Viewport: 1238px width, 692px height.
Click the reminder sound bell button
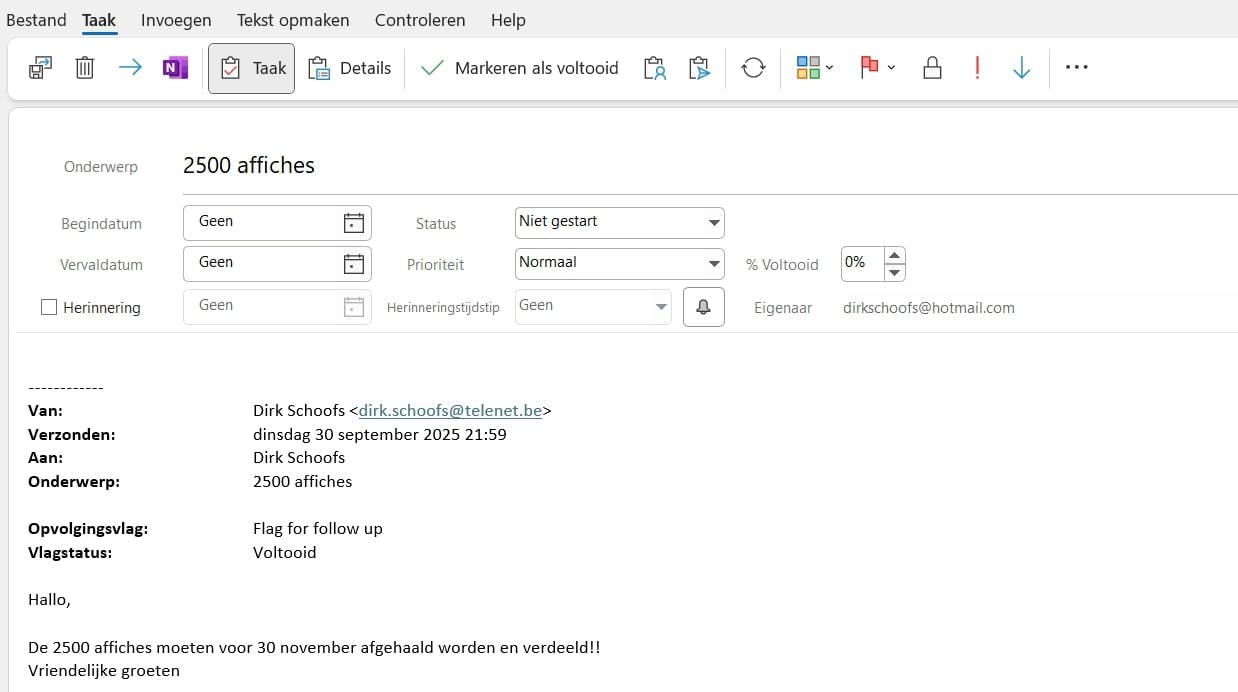coord(704,307)
